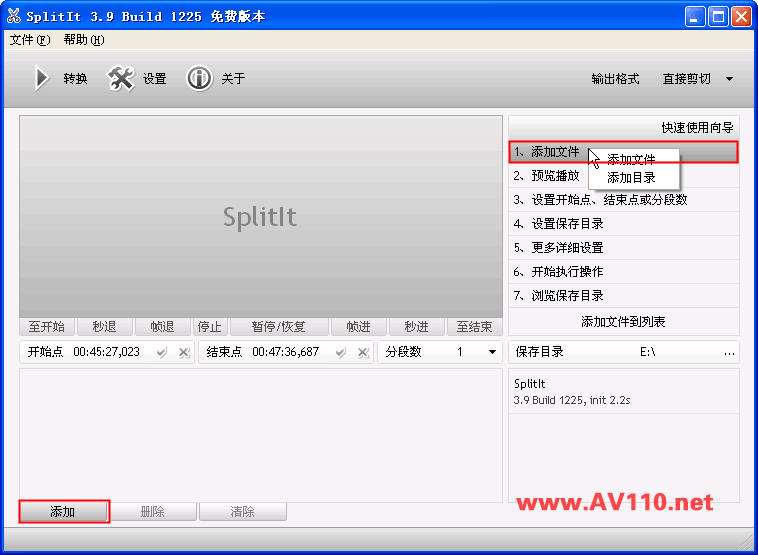Open the 关于 info icon

(x=199, y=78)
